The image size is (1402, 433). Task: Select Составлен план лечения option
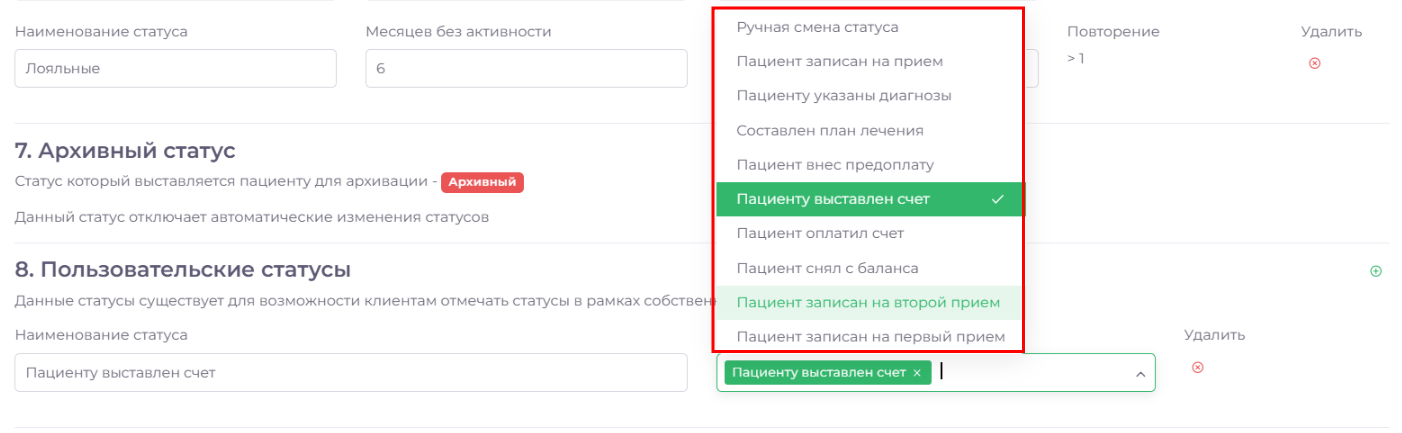(x=869, y=130)
